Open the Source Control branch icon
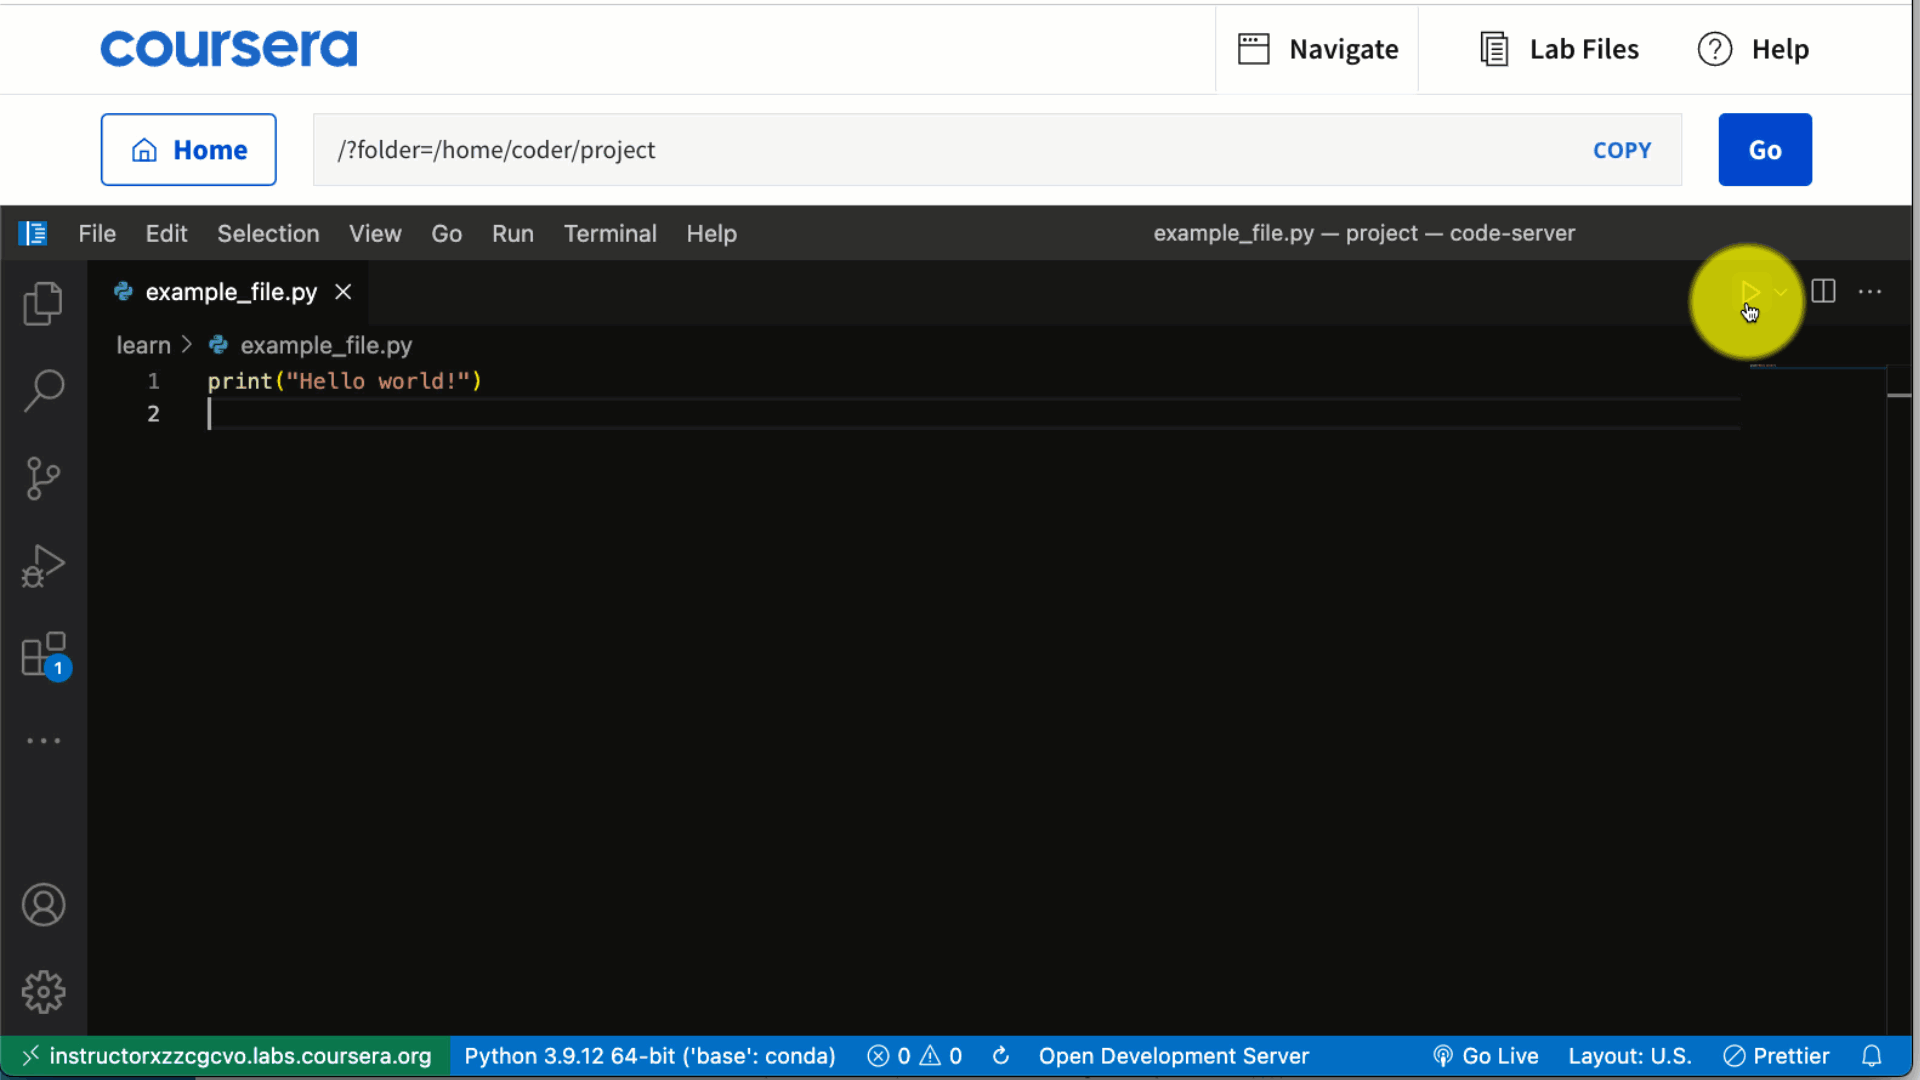This screenshot has height=1080, width=1920. tap(43, 478)
